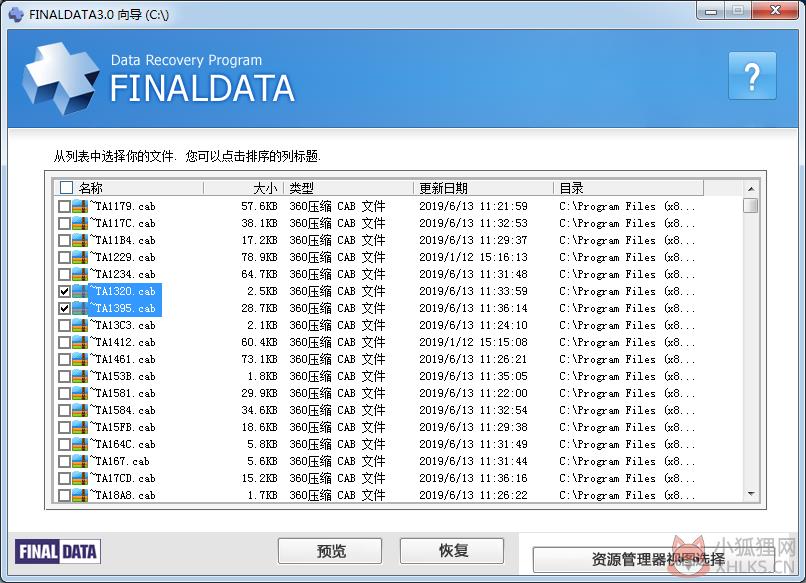
Task: Select the file name ~TA1234.cab
Action: tap(122, 274)
